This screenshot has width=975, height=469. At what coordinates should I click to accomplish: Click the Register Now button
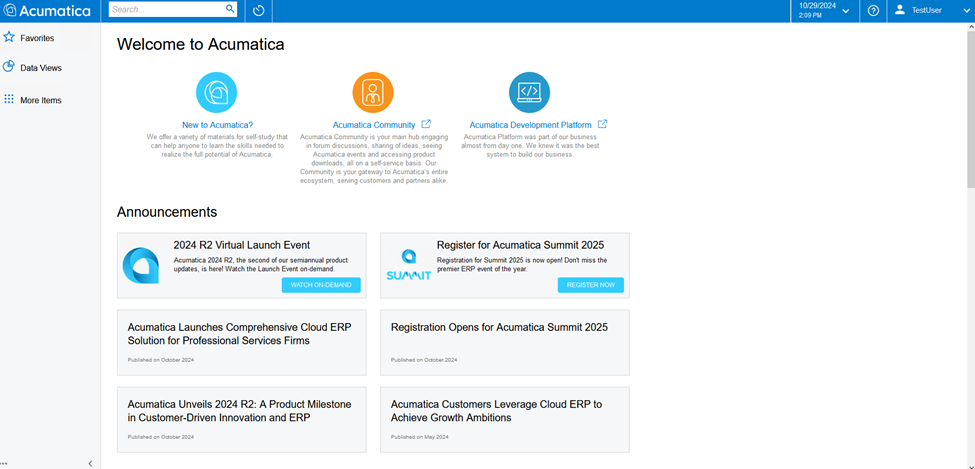point(591,285)
